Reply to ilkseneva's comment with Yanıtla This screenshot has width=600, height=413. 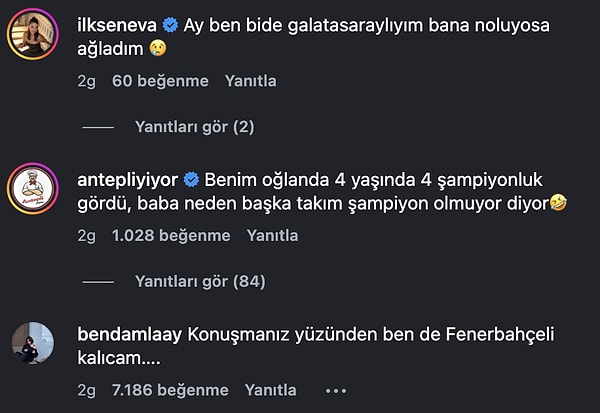point(251,81)
